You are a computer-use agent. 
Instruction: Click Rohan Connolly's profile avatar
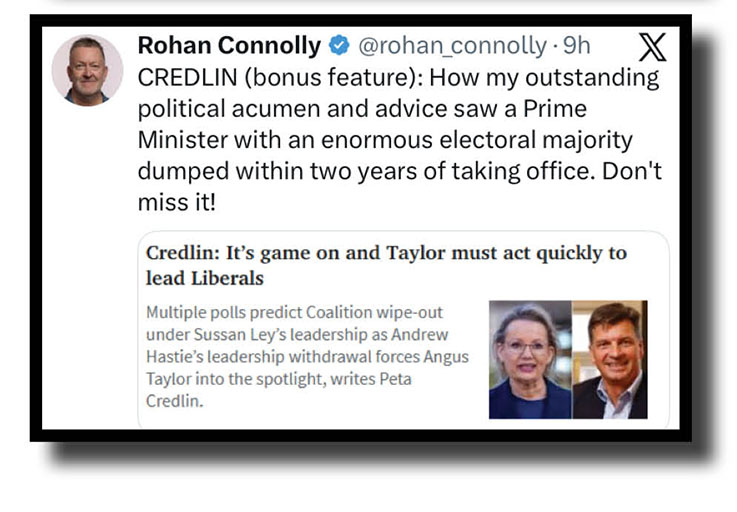click(87, 70)
